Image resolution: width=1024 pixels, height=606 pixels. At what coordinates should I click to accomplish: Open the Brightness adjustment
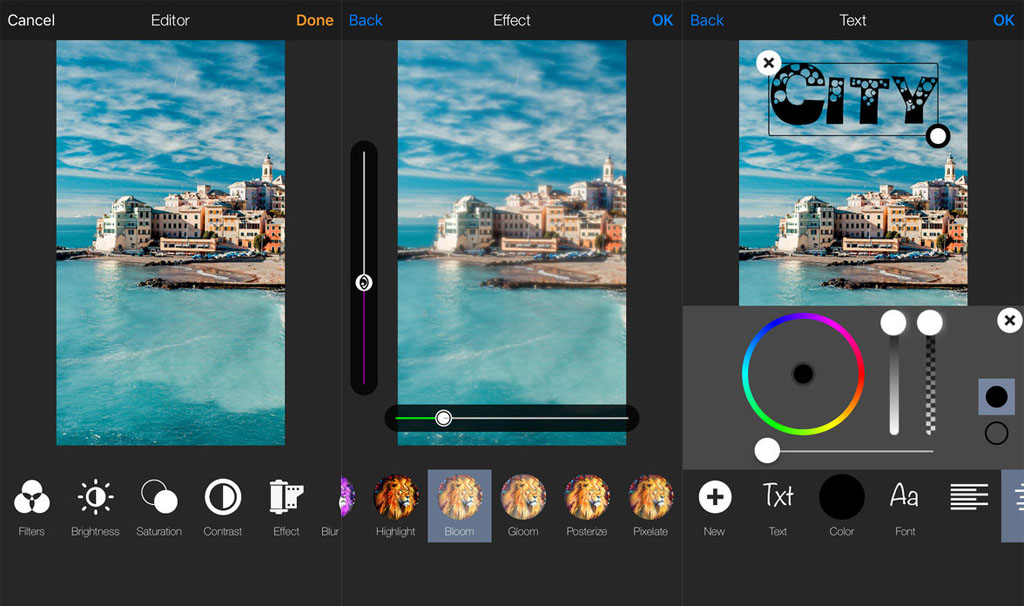pyautogui.click(x=95, y=497)
